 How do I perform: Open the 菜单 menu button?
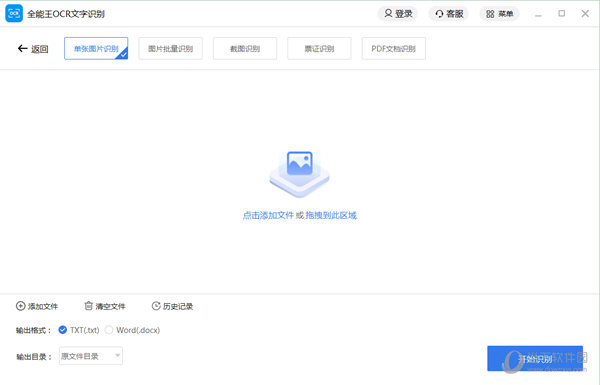(x=499, y=14)
